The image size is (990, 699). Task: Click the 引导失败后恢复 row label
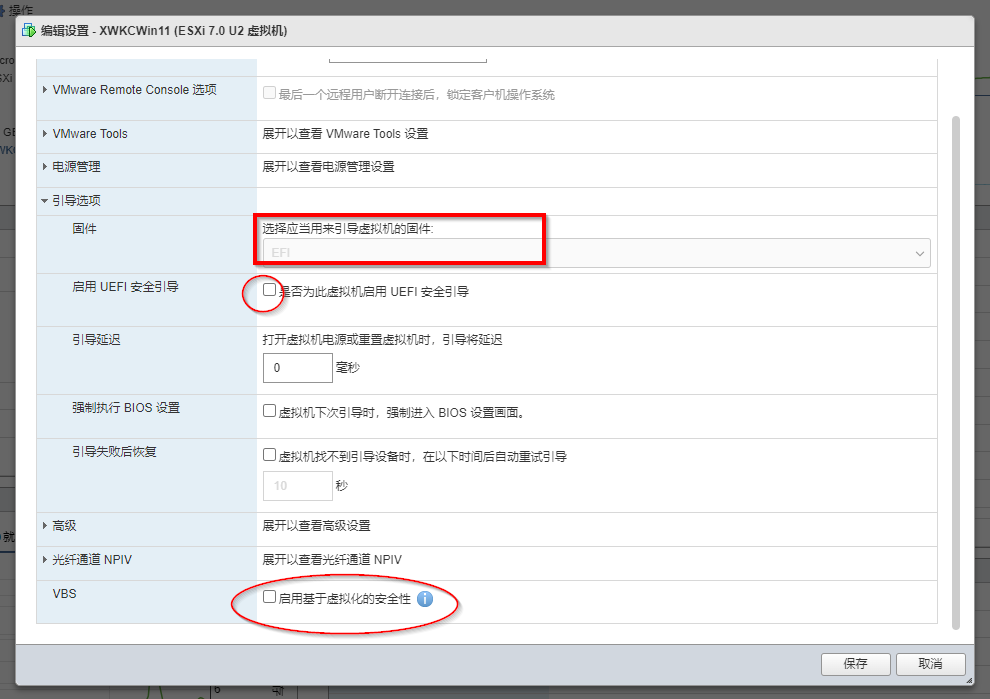coord(114,451)
